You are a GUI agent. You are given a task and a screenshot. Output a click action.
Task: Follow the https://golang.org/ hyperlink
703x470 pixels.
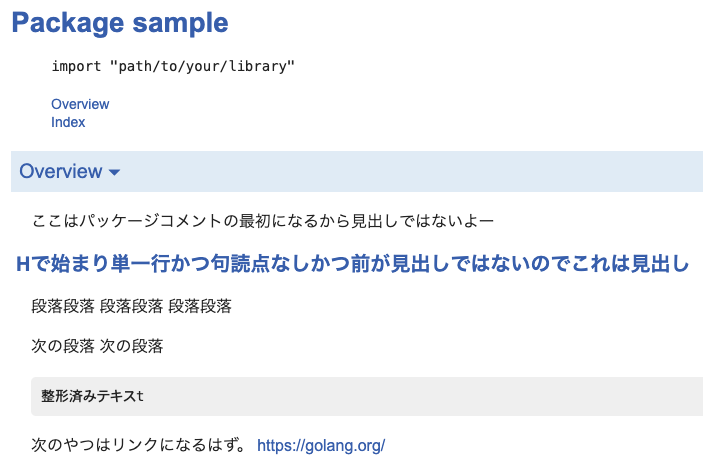tap(321, 445)
